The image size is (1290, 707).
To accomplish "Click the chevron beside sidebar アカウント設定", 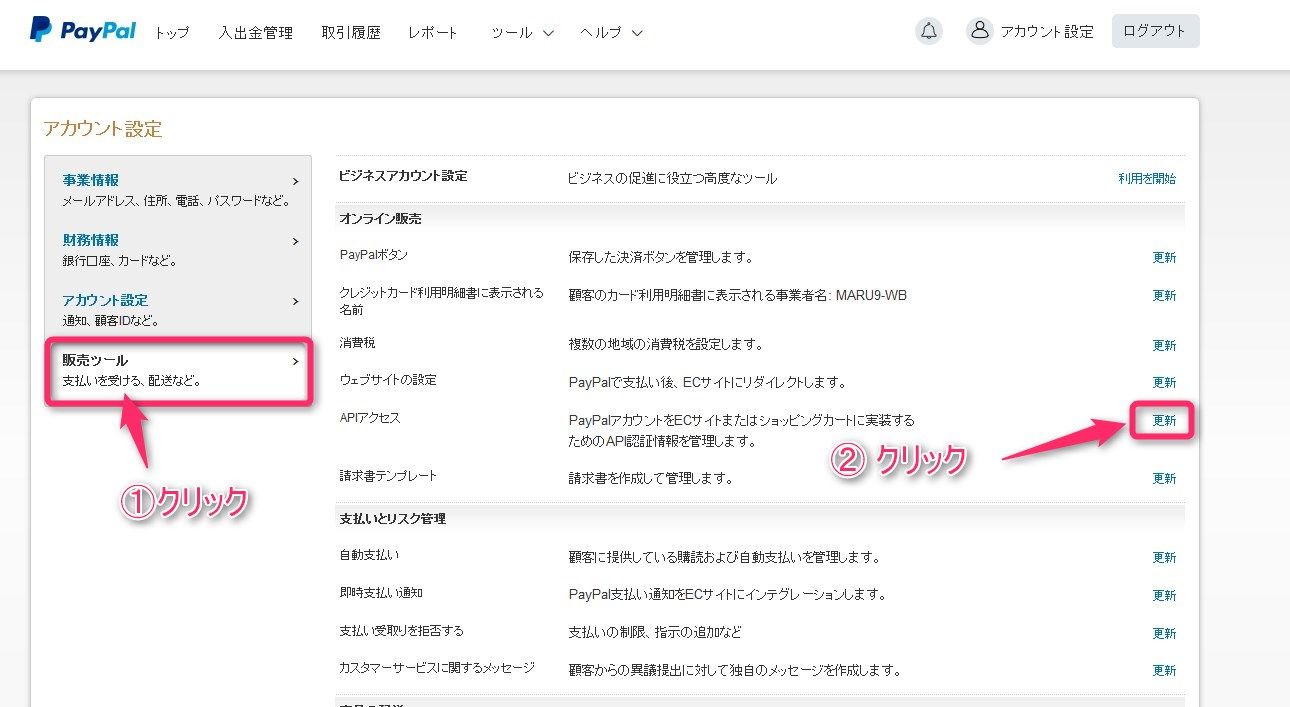I will pos(295,301).
